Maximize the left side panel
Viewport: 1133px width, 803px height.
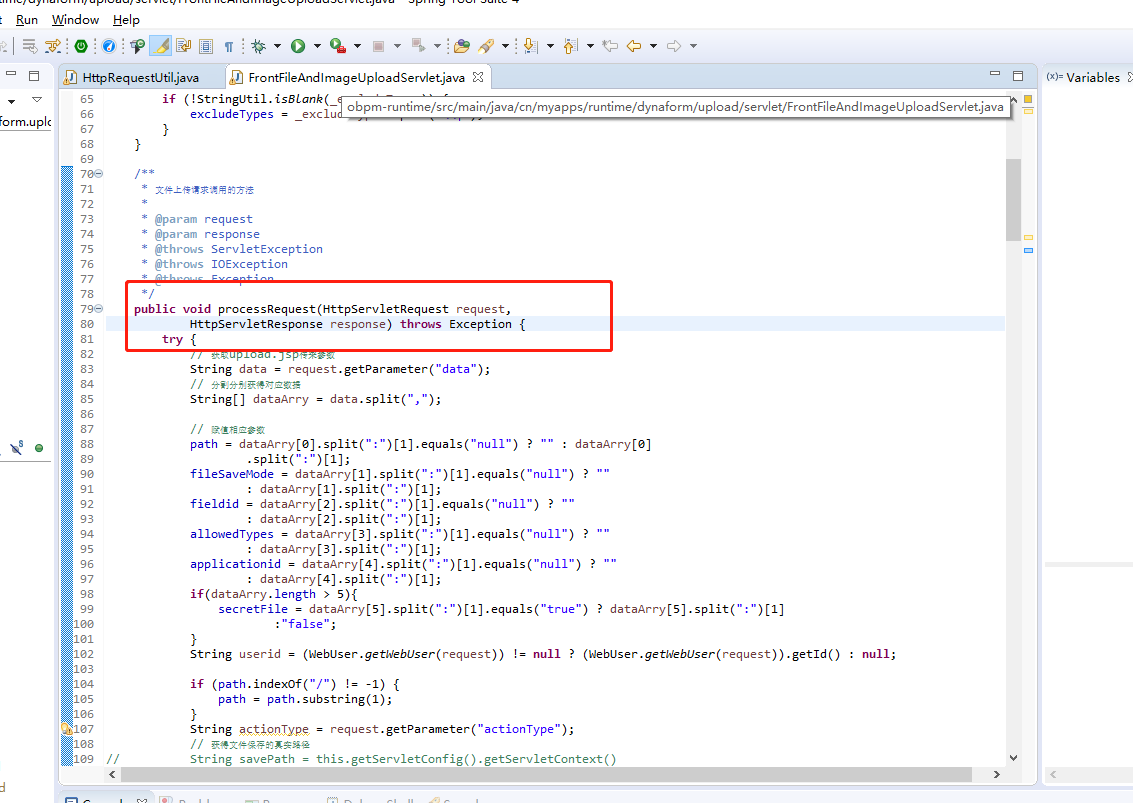(x=34, y=76)
